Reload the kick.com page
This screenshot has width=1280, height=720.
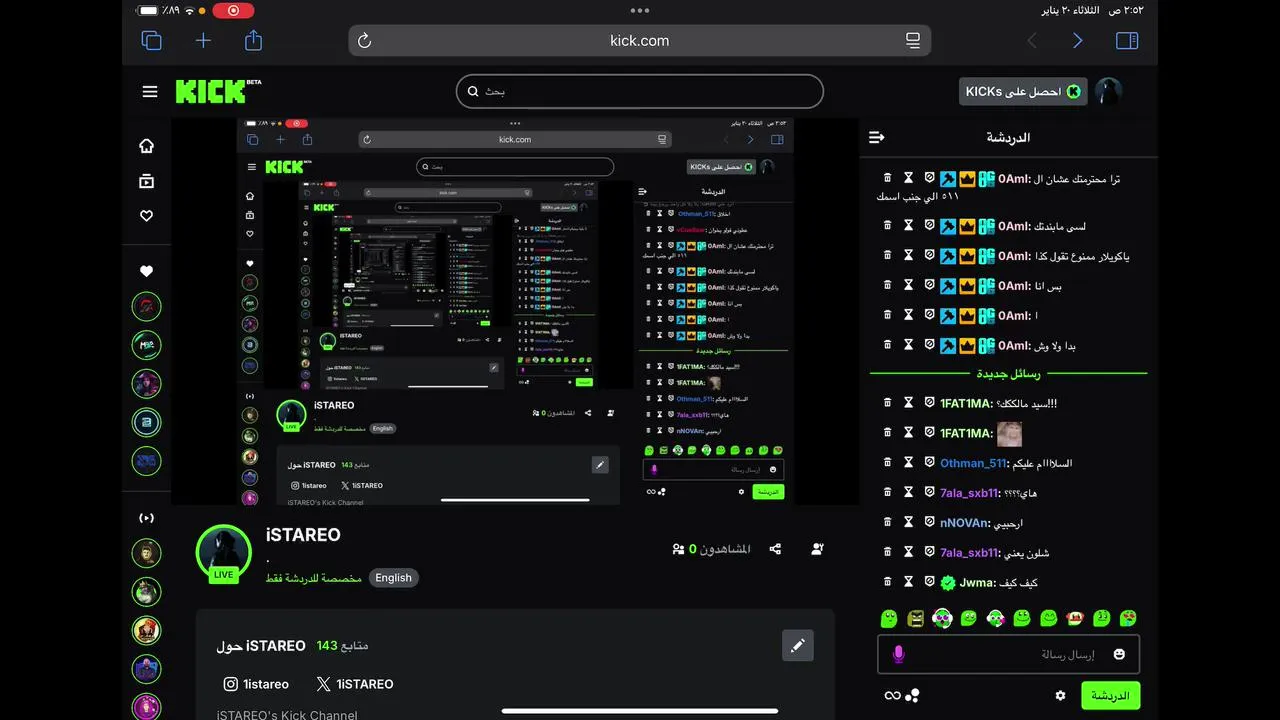[365, 41]
